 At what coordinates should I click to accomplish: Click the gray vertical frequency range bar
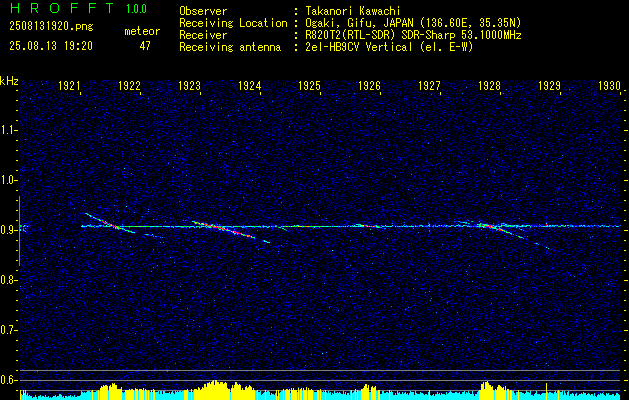(19, 231)
